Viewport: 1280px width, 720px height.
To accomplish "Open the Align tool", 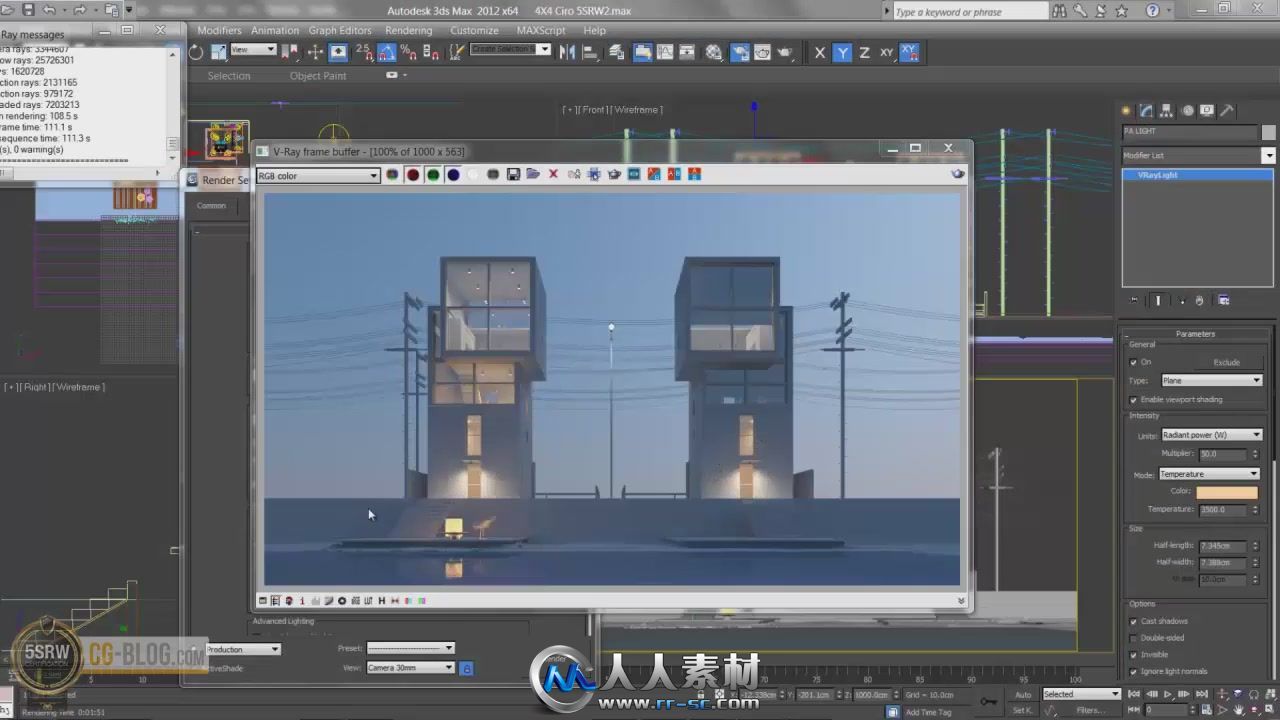I will [590, 52].
